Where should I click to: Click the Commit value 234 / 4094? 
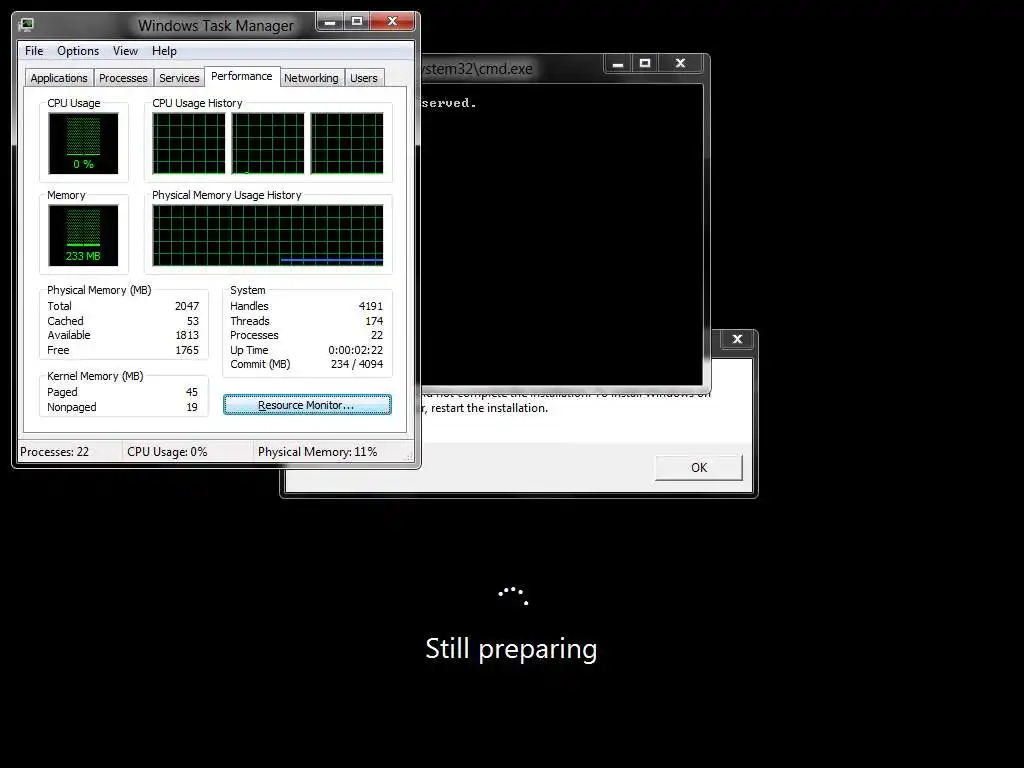pos(357,364)
